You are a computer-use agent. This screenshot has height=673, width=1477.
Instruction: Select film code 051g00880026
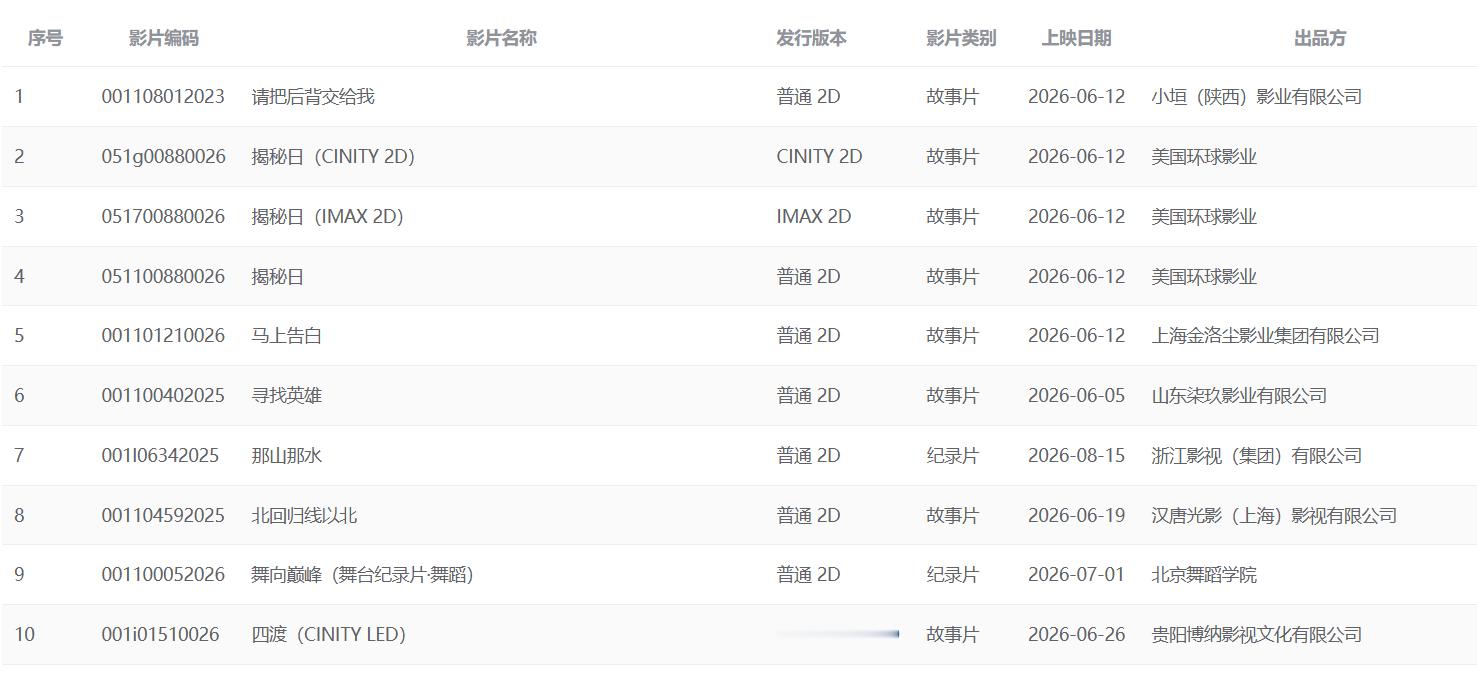164,157
